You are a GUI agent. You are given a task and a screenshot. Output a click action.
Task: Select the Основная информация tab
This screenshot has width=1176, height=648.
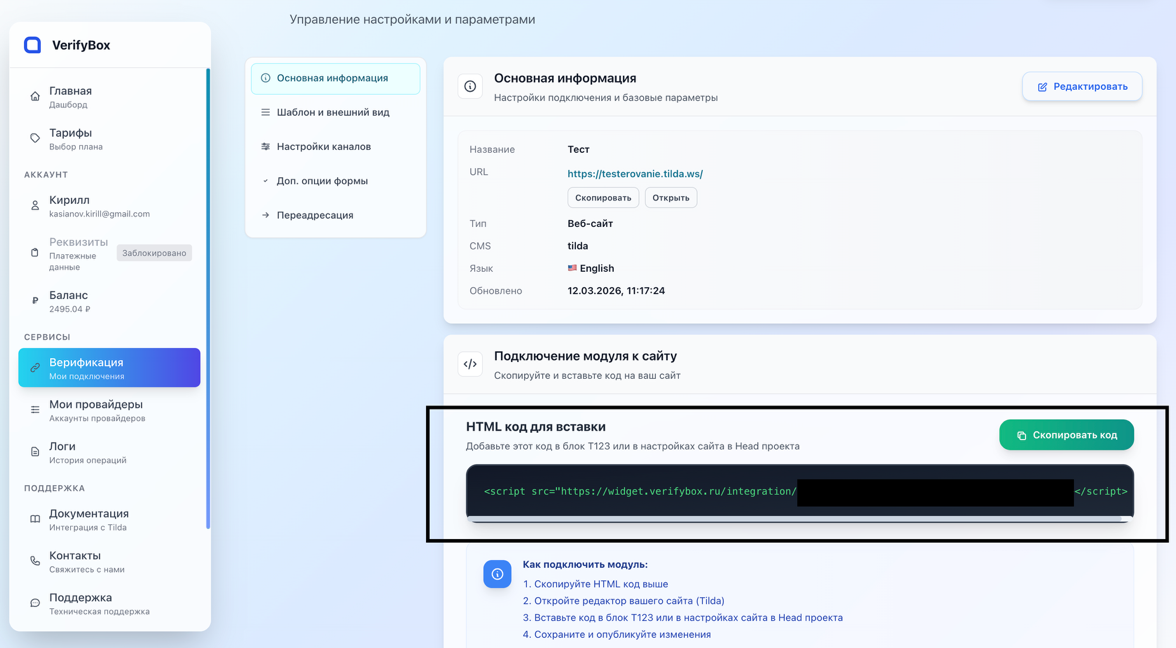tap(335, 78)
